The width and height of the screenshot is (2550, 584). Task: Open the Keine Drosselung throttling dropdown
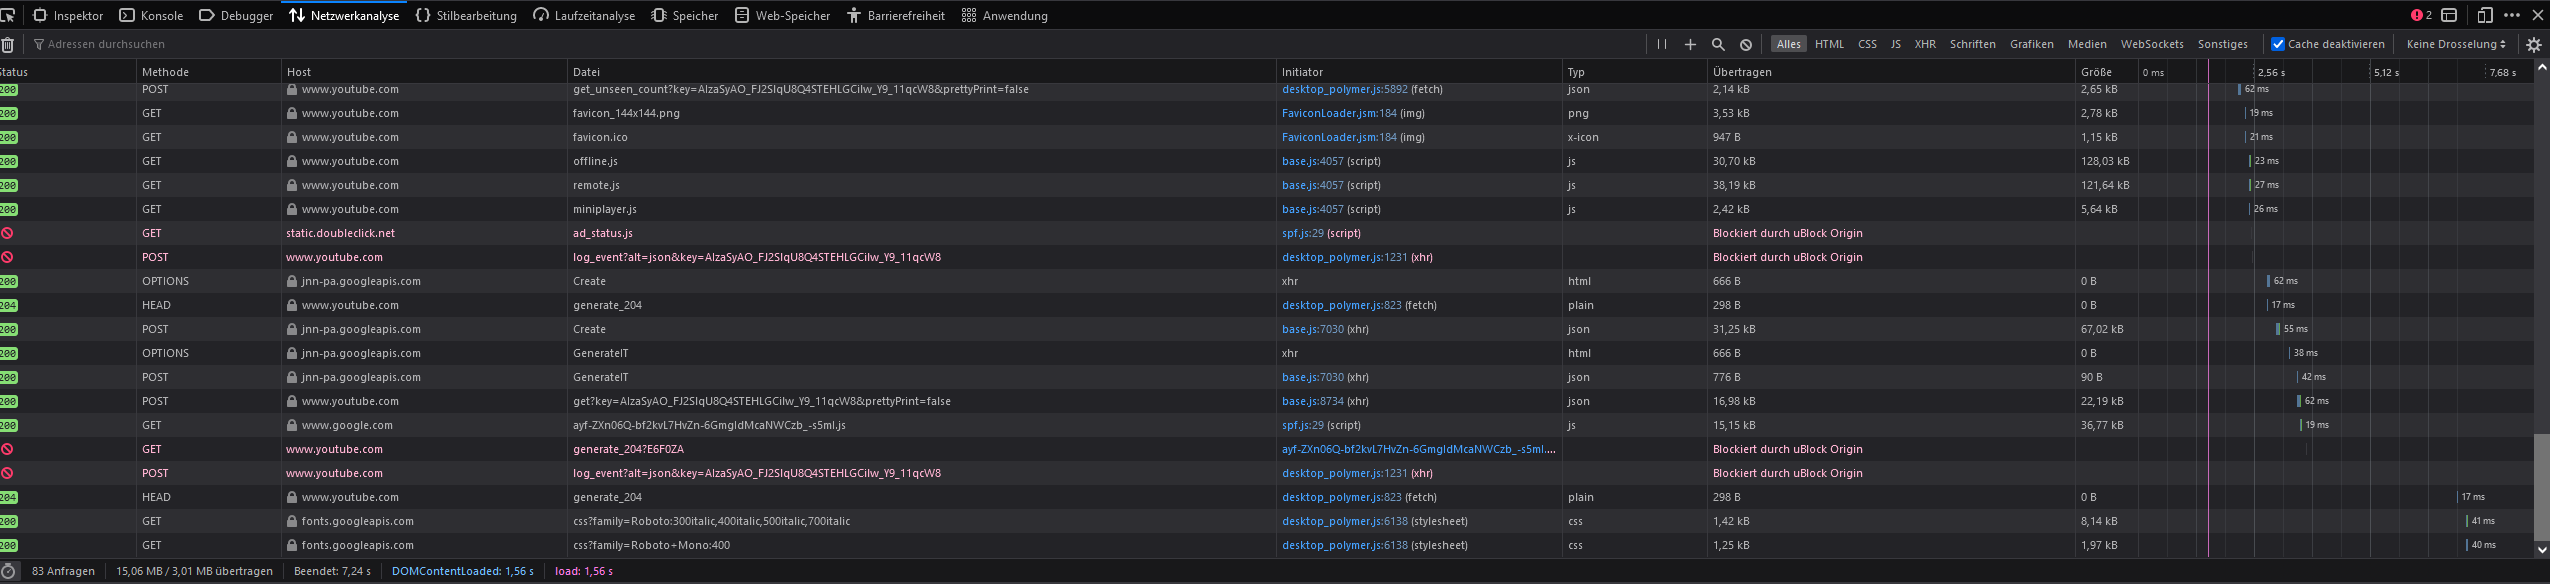pos(2456,44)
